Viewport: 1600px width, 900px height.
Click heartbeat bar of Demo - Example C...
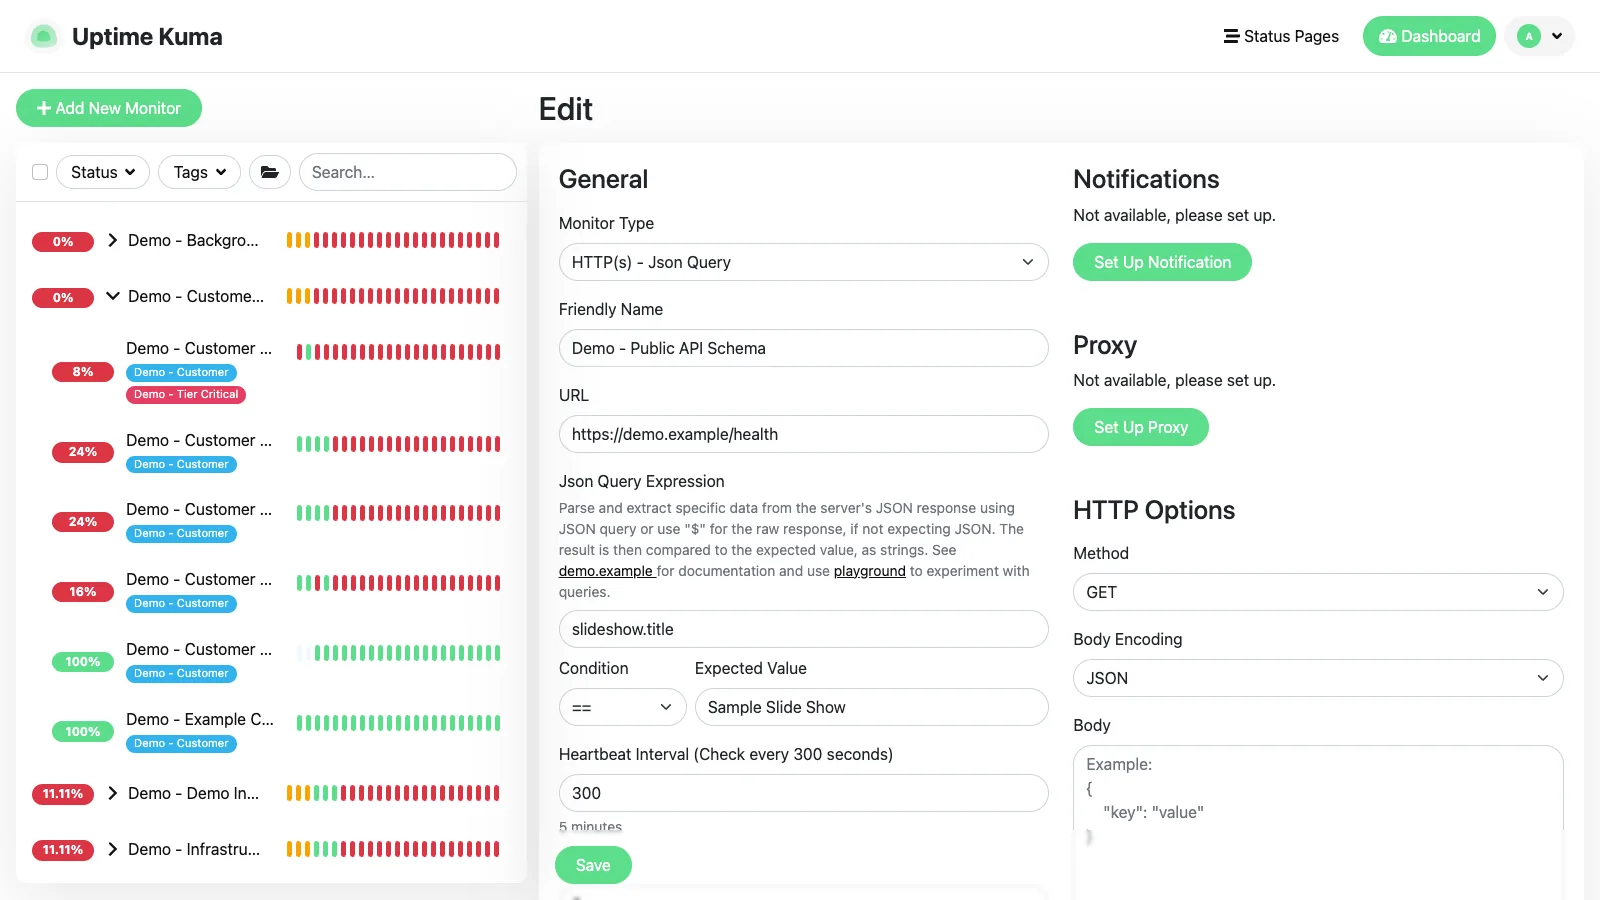(399, 722)
